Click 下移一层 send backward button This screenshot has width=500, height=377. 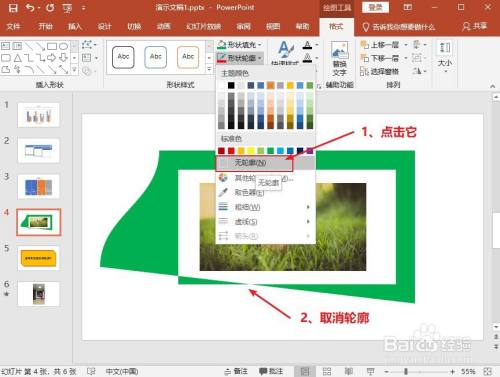(x=380, y=58)
